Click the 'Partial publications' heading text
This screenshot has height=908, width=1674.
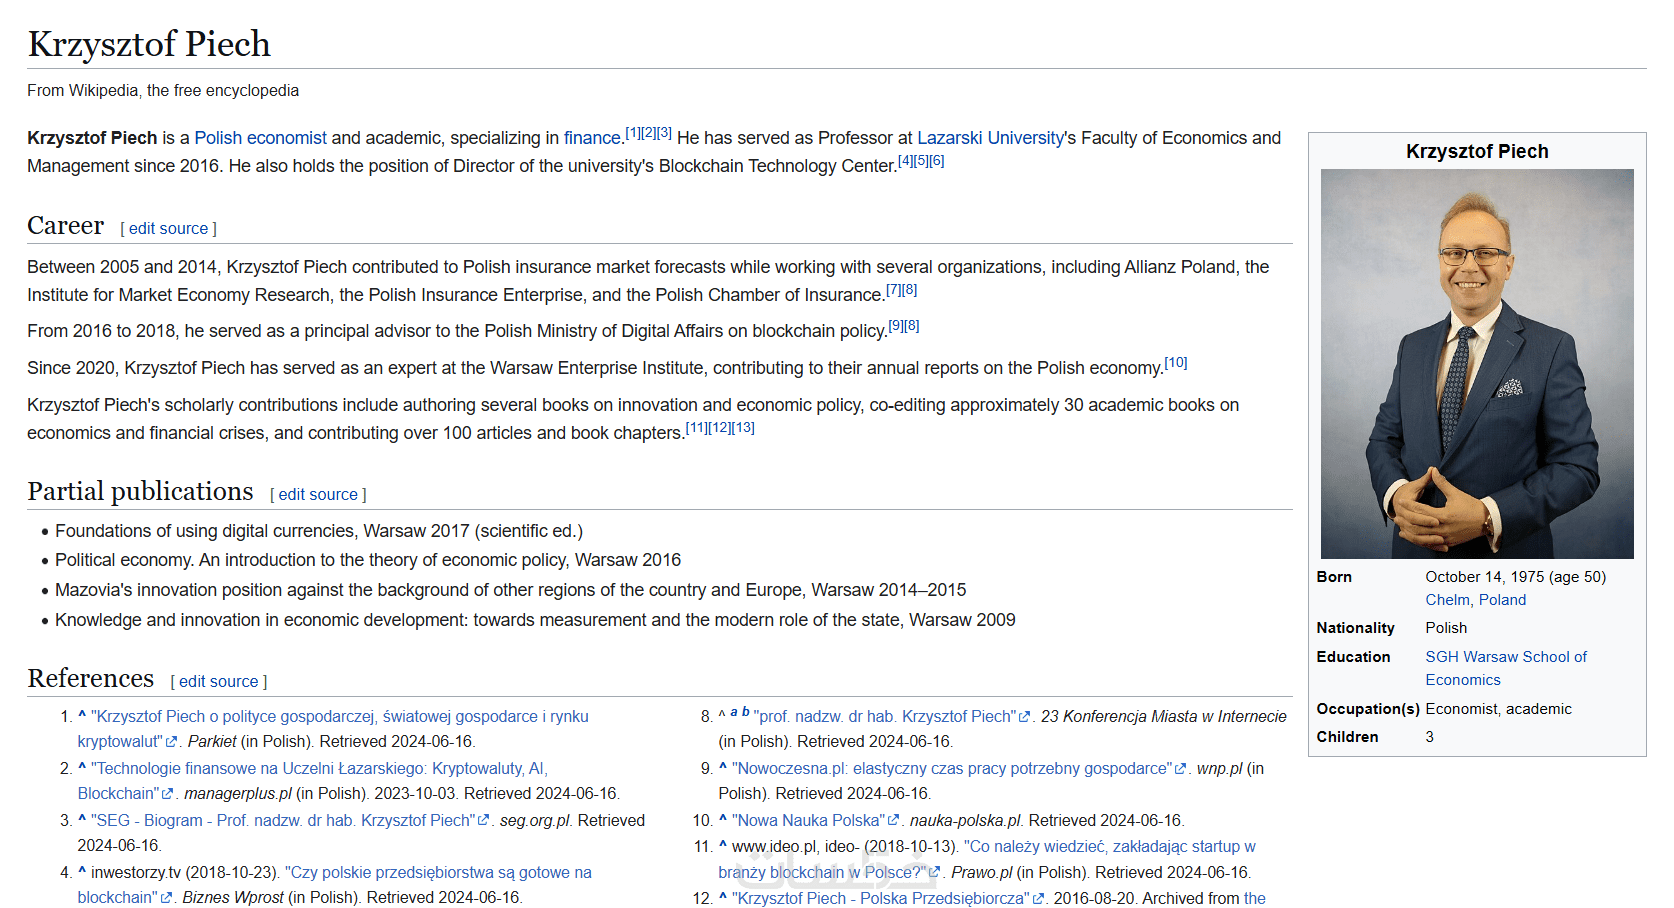tap(140, 491)
